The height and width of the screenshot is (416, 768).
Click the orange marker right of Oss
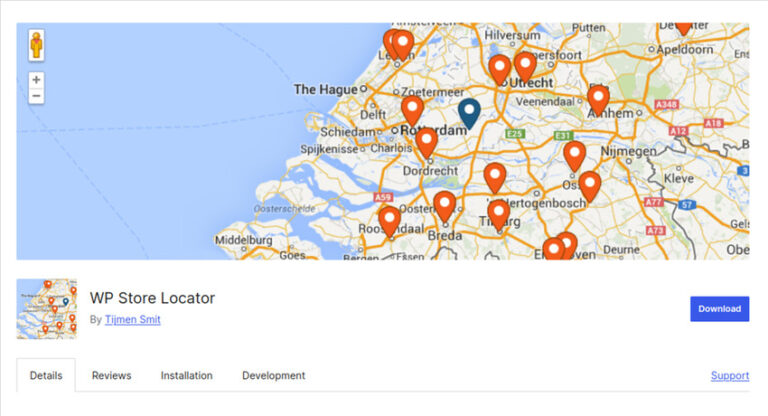click(590, 187)
